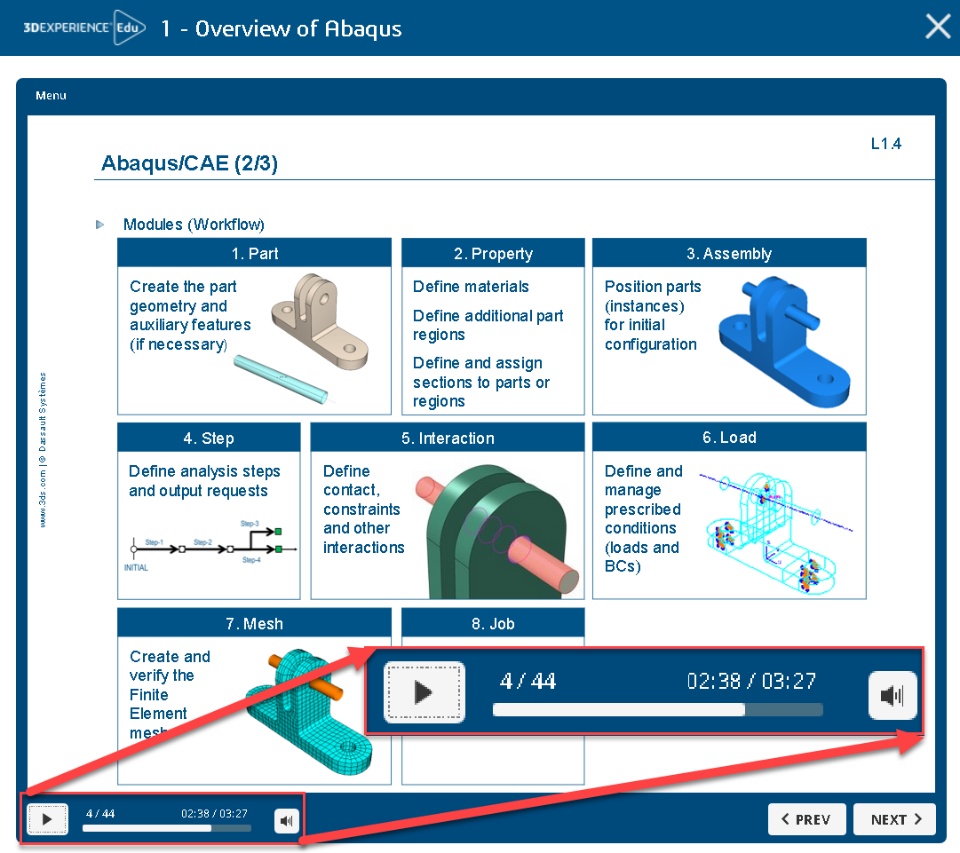Screen dimensions: 960x853
Task: Click the '3. Assembly' module header
Action: 729,253
